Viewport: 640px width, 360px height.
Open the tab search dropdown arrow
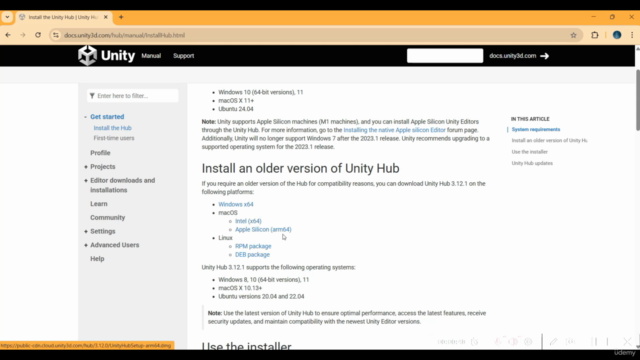pos(7,17)
